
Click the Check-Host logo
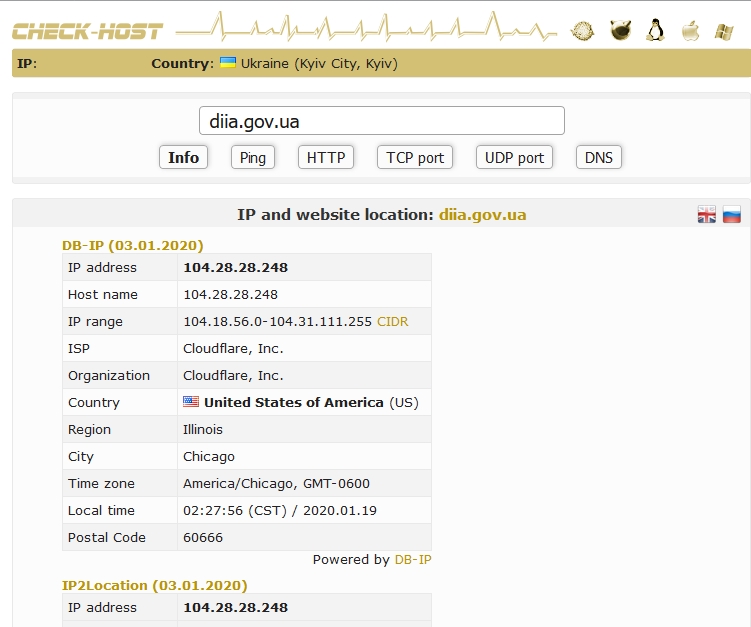coord(88,31)
